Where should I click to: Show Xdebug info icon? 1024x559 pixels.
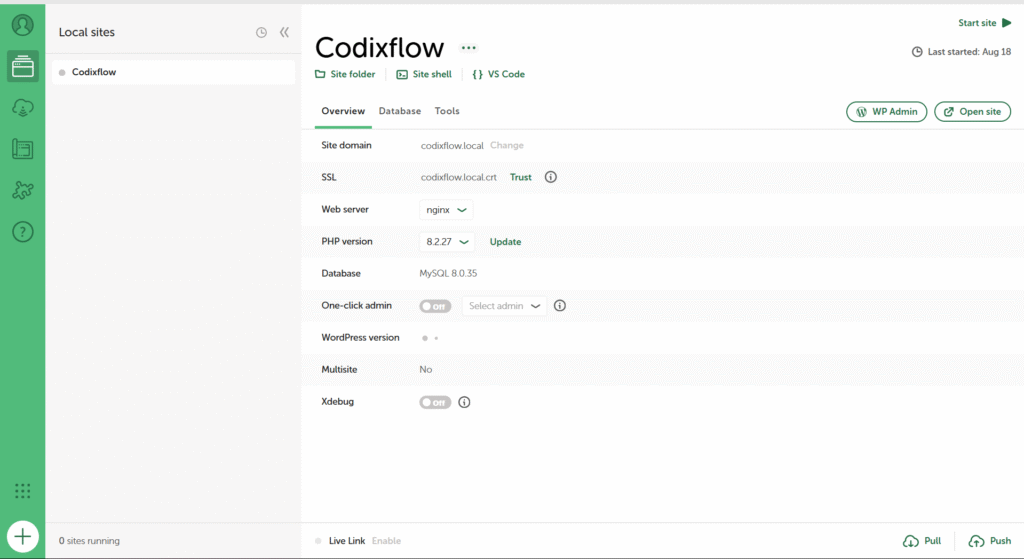464,402
